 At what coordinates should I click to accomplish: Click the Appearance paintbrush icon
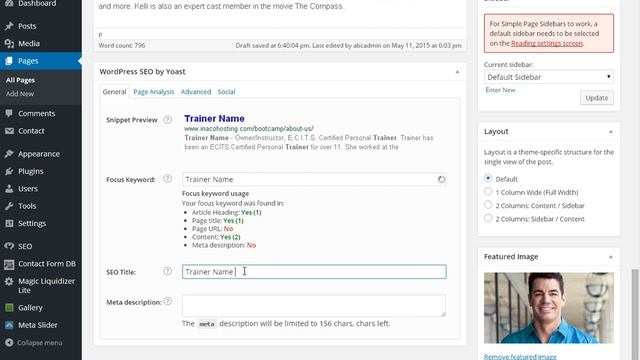tap(9, 154)
